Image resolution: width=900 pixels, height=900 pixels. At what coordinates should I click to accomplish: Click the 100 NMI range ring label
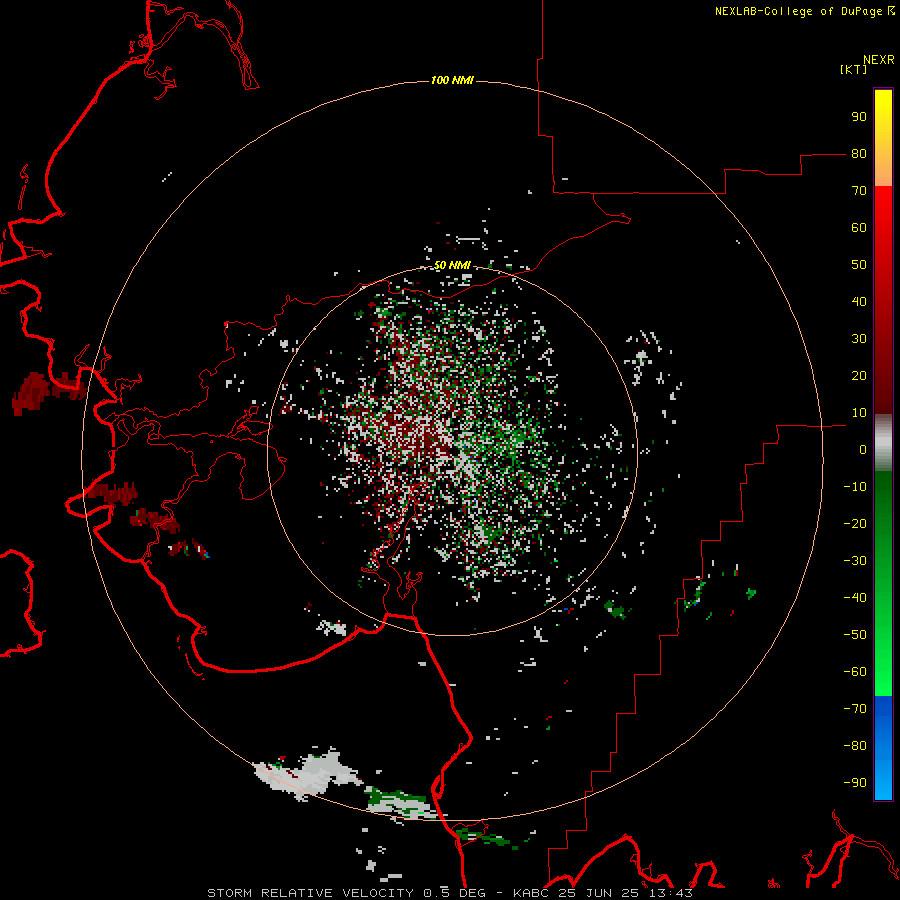click(452, 80)
